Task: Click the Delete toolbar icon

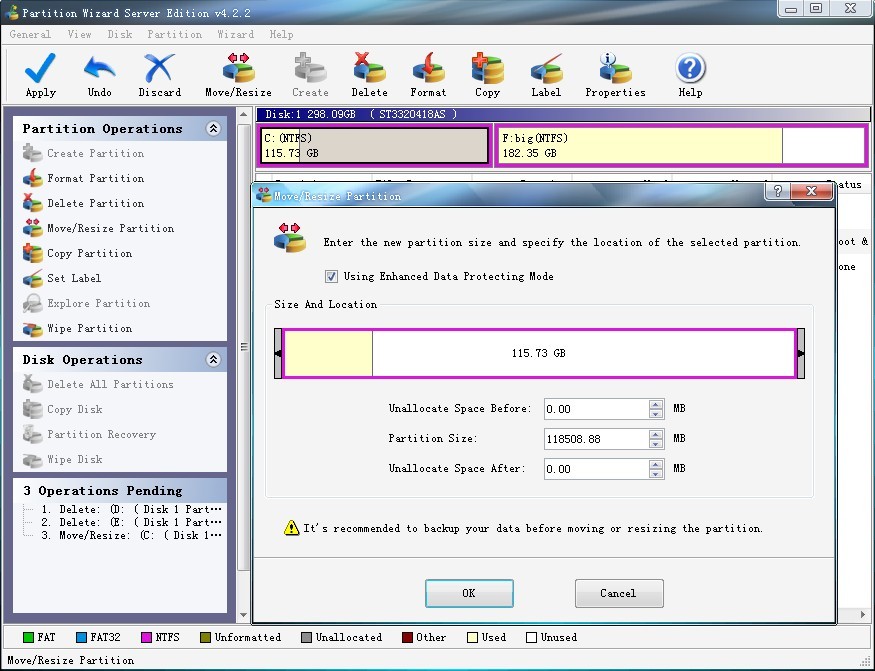Action: tap(369, 68)
